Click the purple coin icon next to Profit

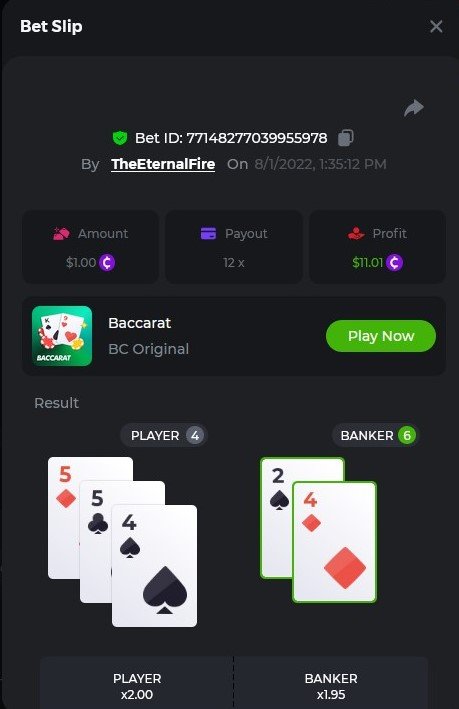coord(394,262)
